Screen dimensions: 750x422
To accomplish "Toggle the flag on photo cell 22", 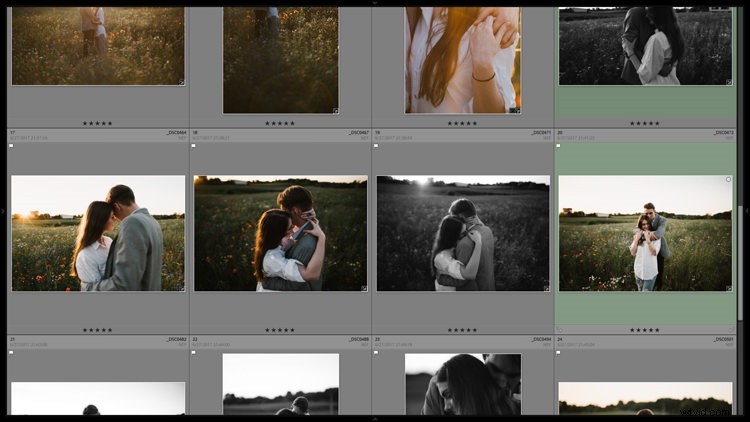I will pyautogui.click(x=194, y=353).
